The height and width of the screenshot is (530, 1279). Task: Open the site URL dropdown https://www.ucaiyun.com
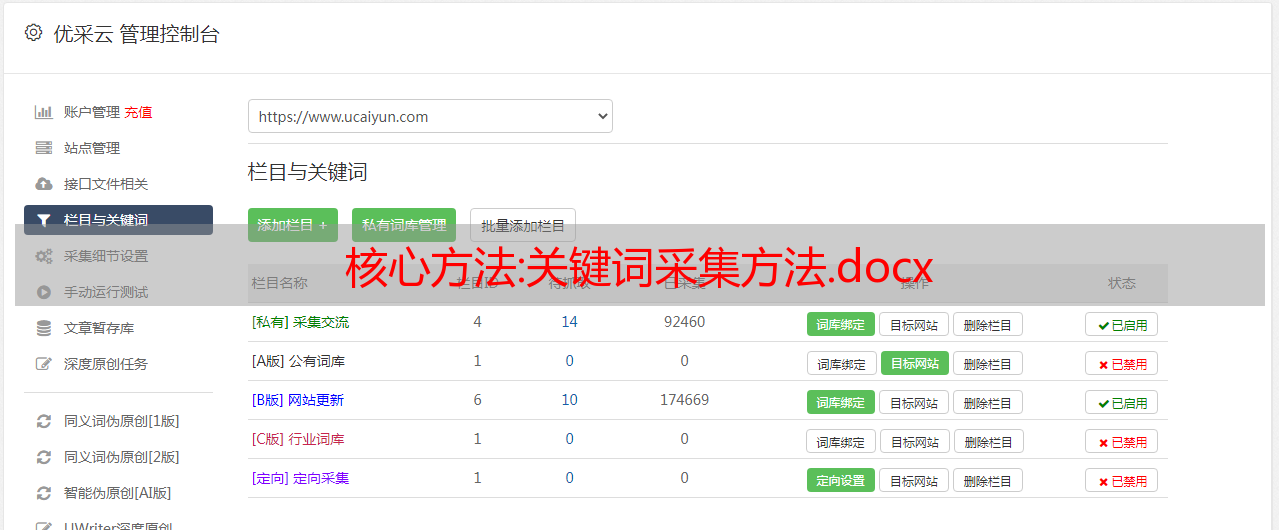click(x=430, y=116)
